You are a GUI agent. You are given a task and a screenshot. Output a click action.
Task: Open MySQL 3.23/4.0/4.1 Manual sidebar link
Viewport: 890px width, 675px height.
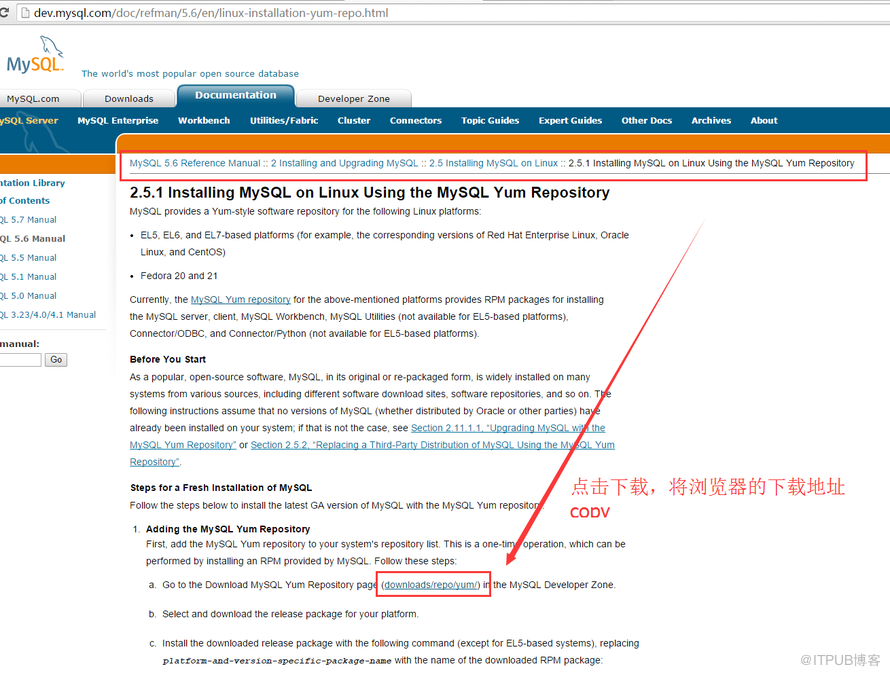(x=48, y=315)
